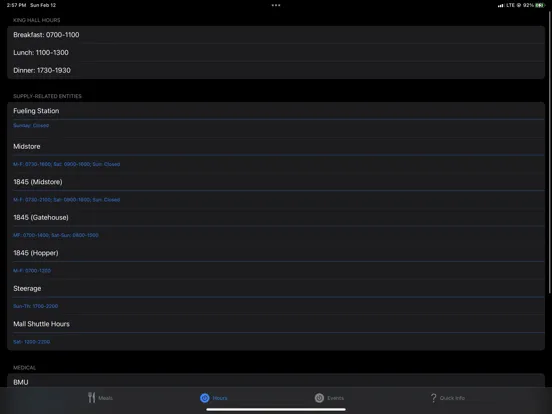Tap the 'Mall Shuttle Hours' row
552x414 pixels.
pos(276,324)
